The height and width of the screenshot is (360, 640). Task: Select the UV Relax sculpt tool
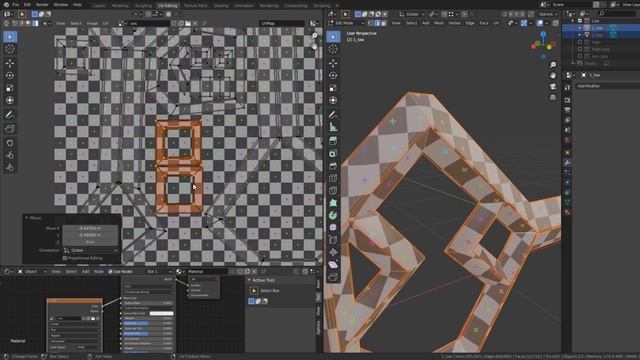(x=10, y=155)
